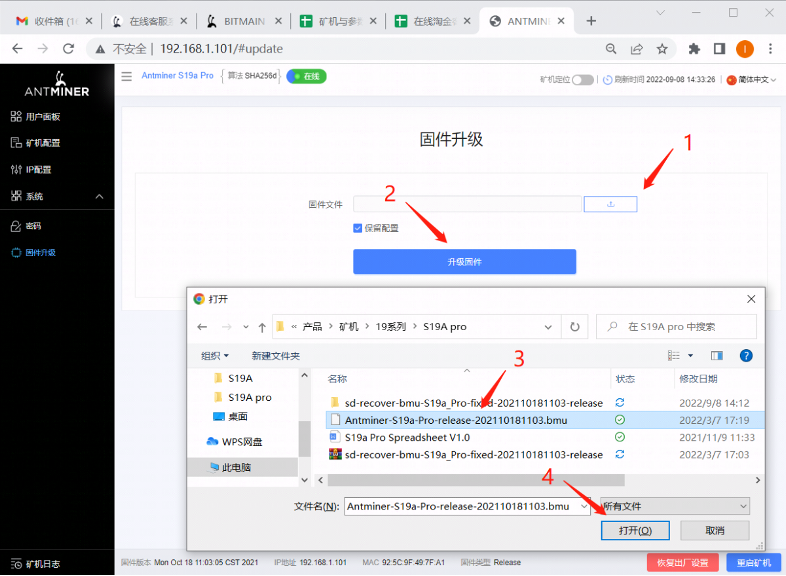The image size is (786, 576).
Task: Click 新建文件夹 in the dialog toolbar
Action: click(276, 356)
